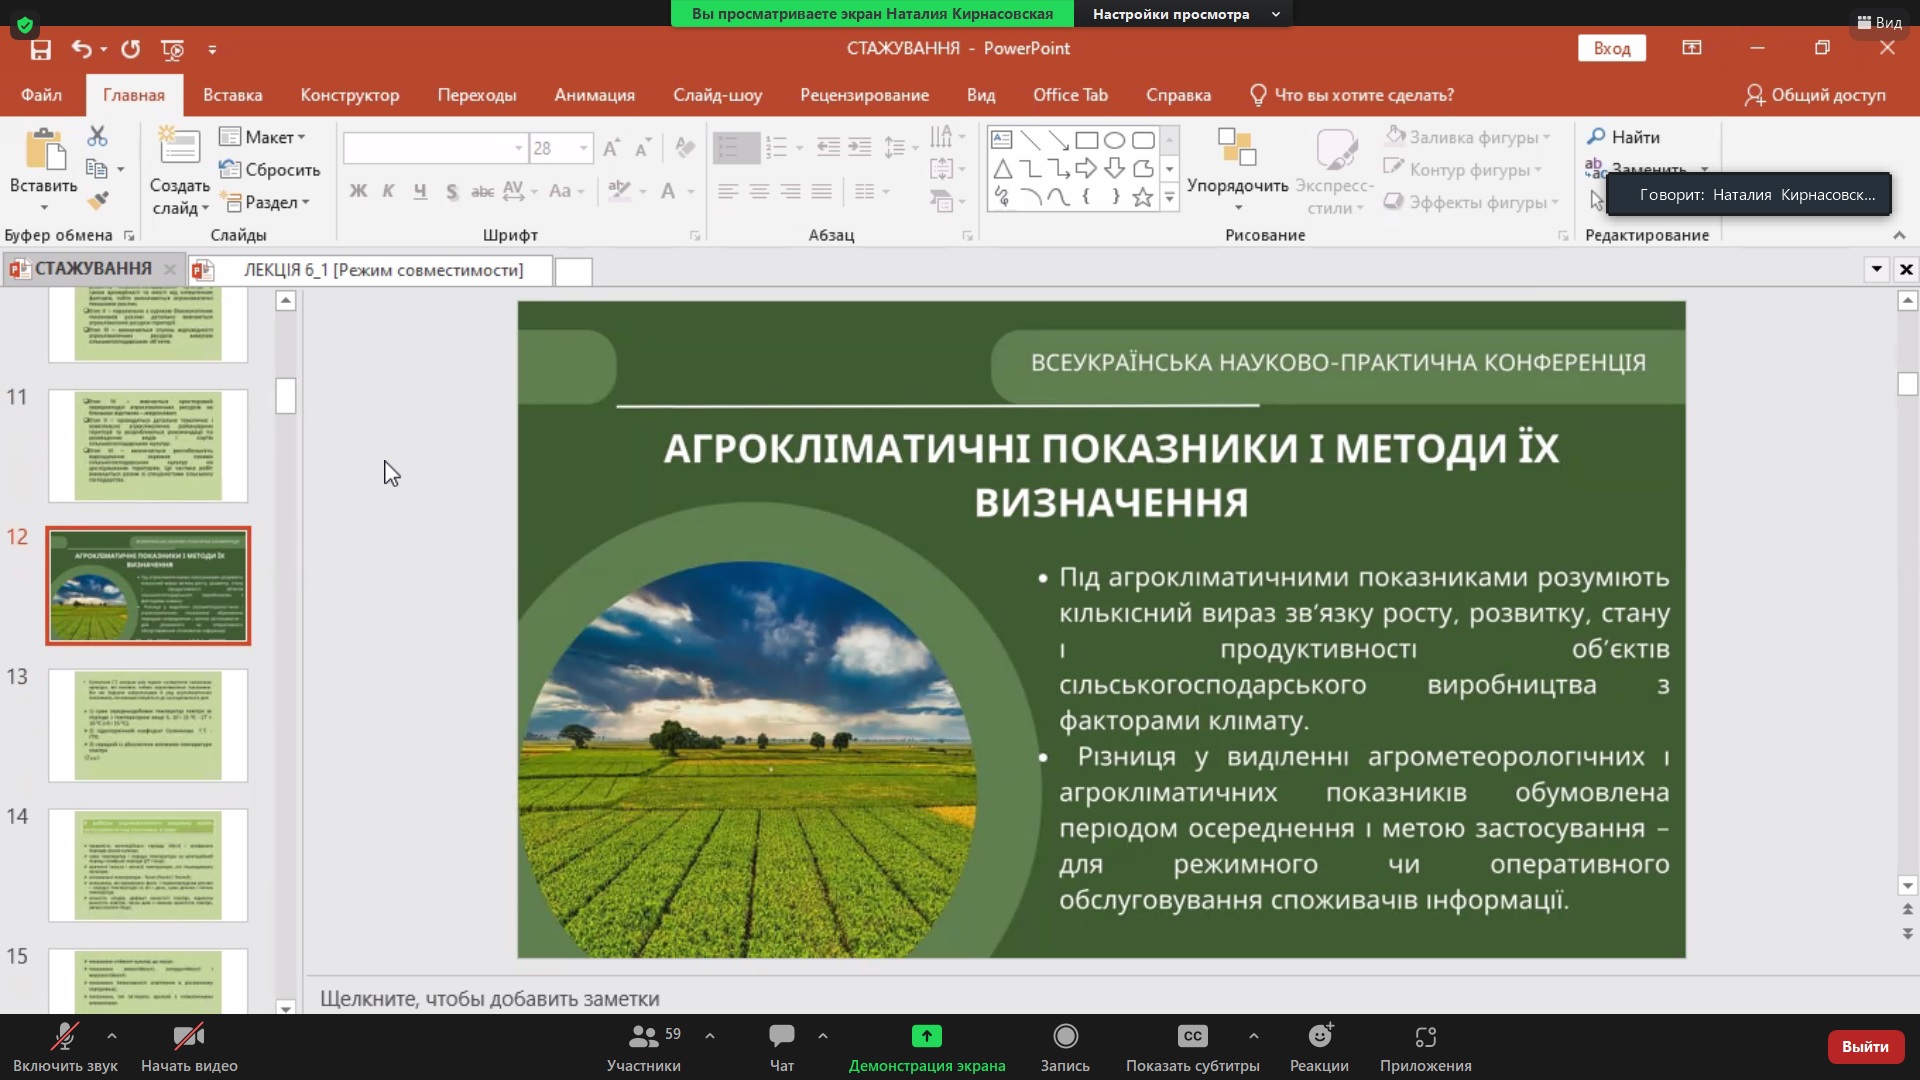Image resolution: width=1920 pixels, height=1080 pixels.
Task: Expand the Настройки просмотра dropdown
Action: (x=1182, y=14)
